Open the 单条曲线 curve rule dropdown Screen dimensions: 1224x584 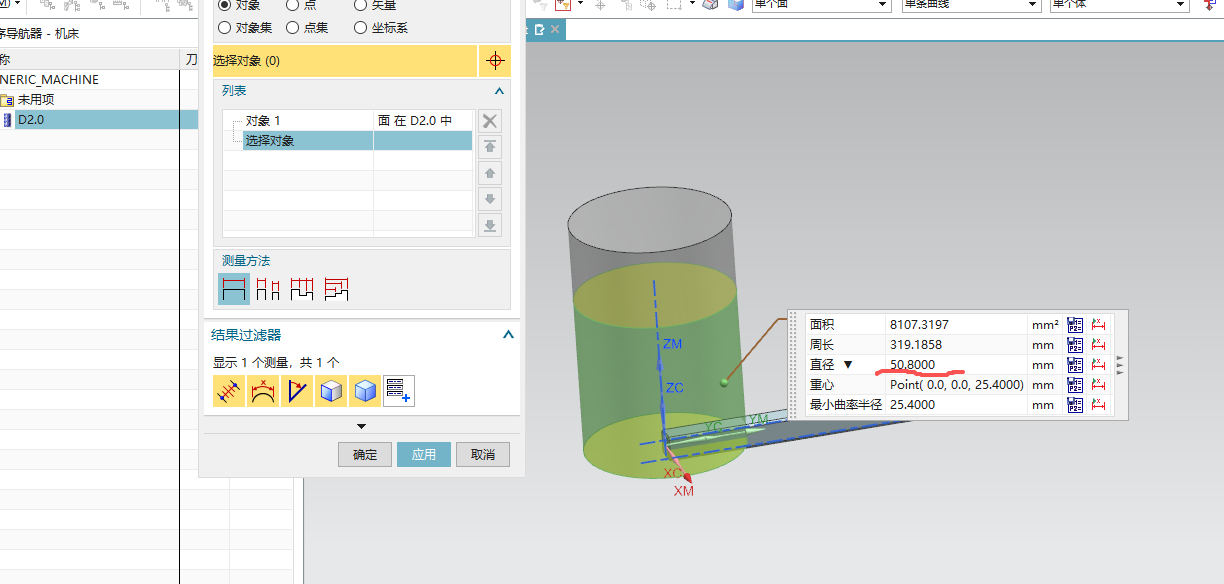coord(1032,5)
